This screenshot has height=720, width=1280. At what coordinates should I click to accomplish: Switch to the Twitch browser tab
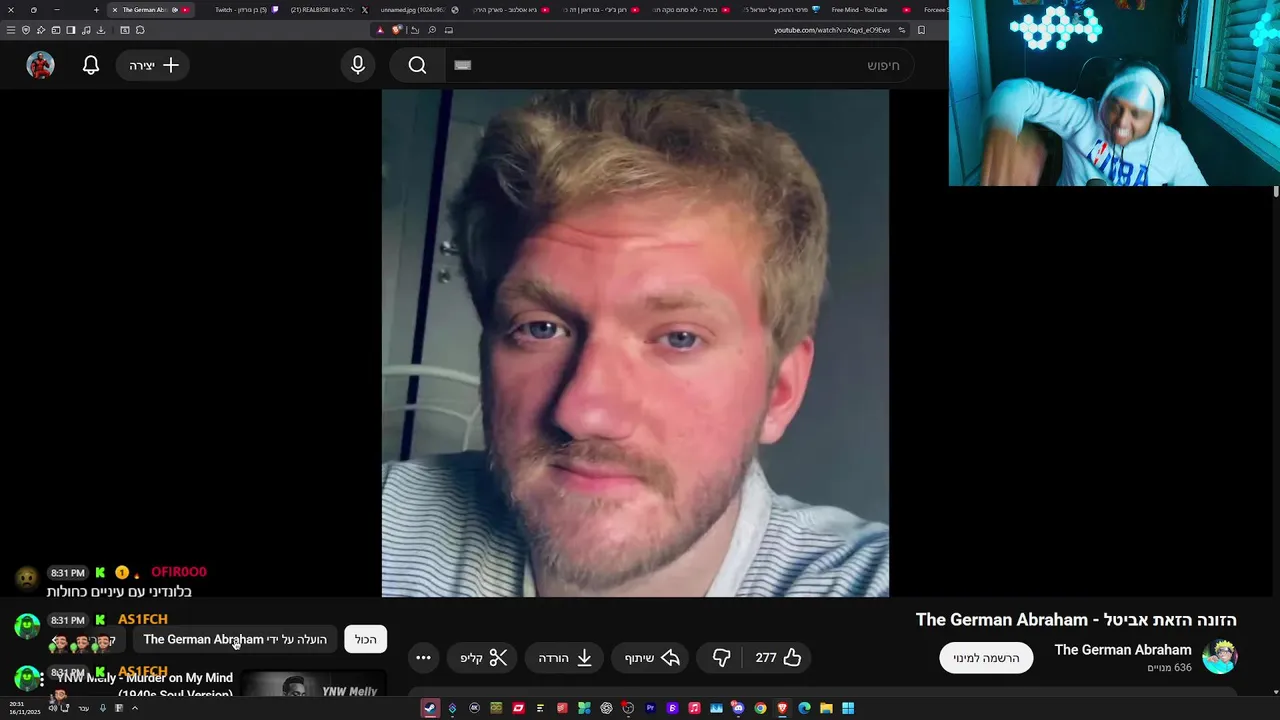tap(245, 10)
